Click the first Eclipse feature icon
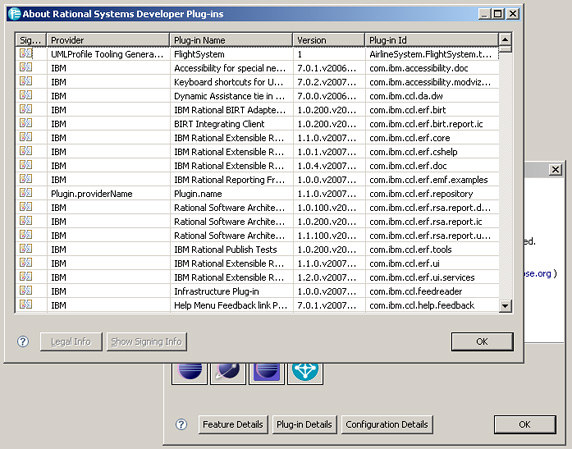572x449 pixels. 190,373
